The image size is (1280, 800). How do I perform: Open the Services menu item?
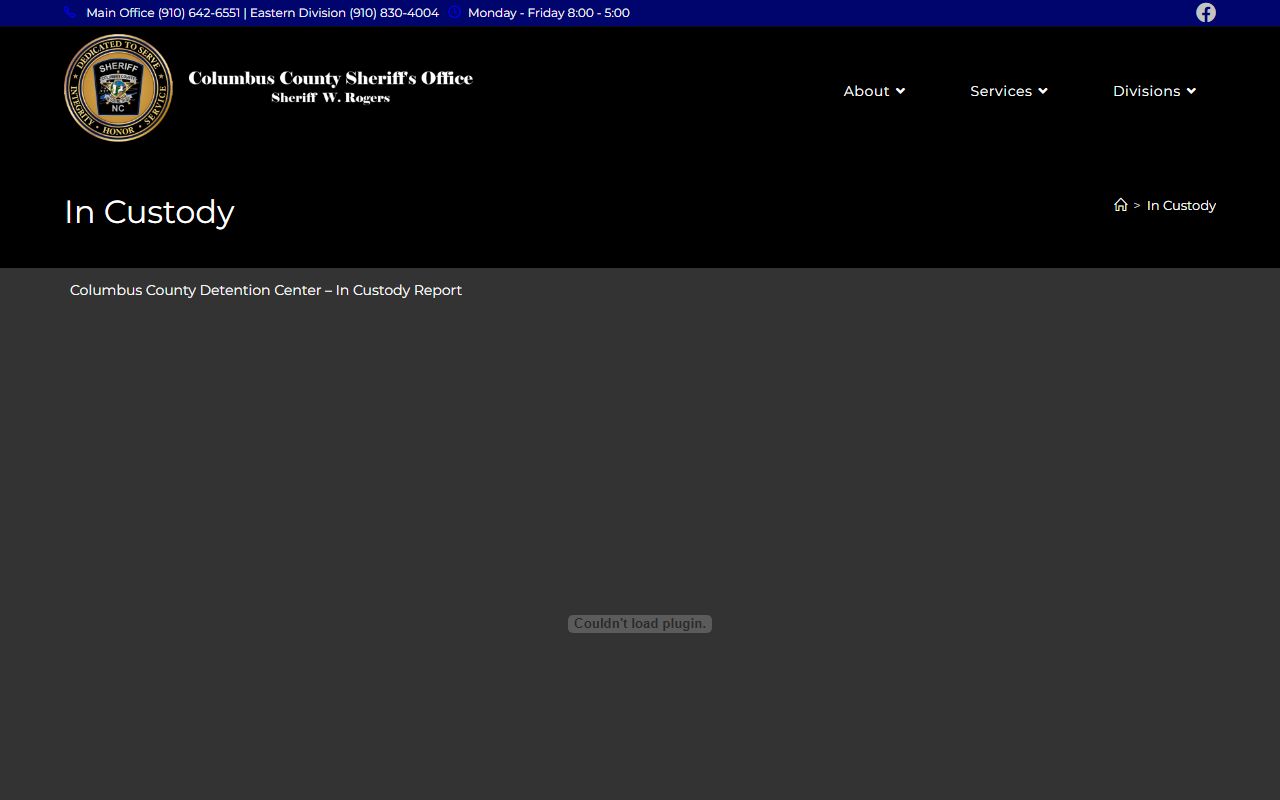[x=1000, y=91]
